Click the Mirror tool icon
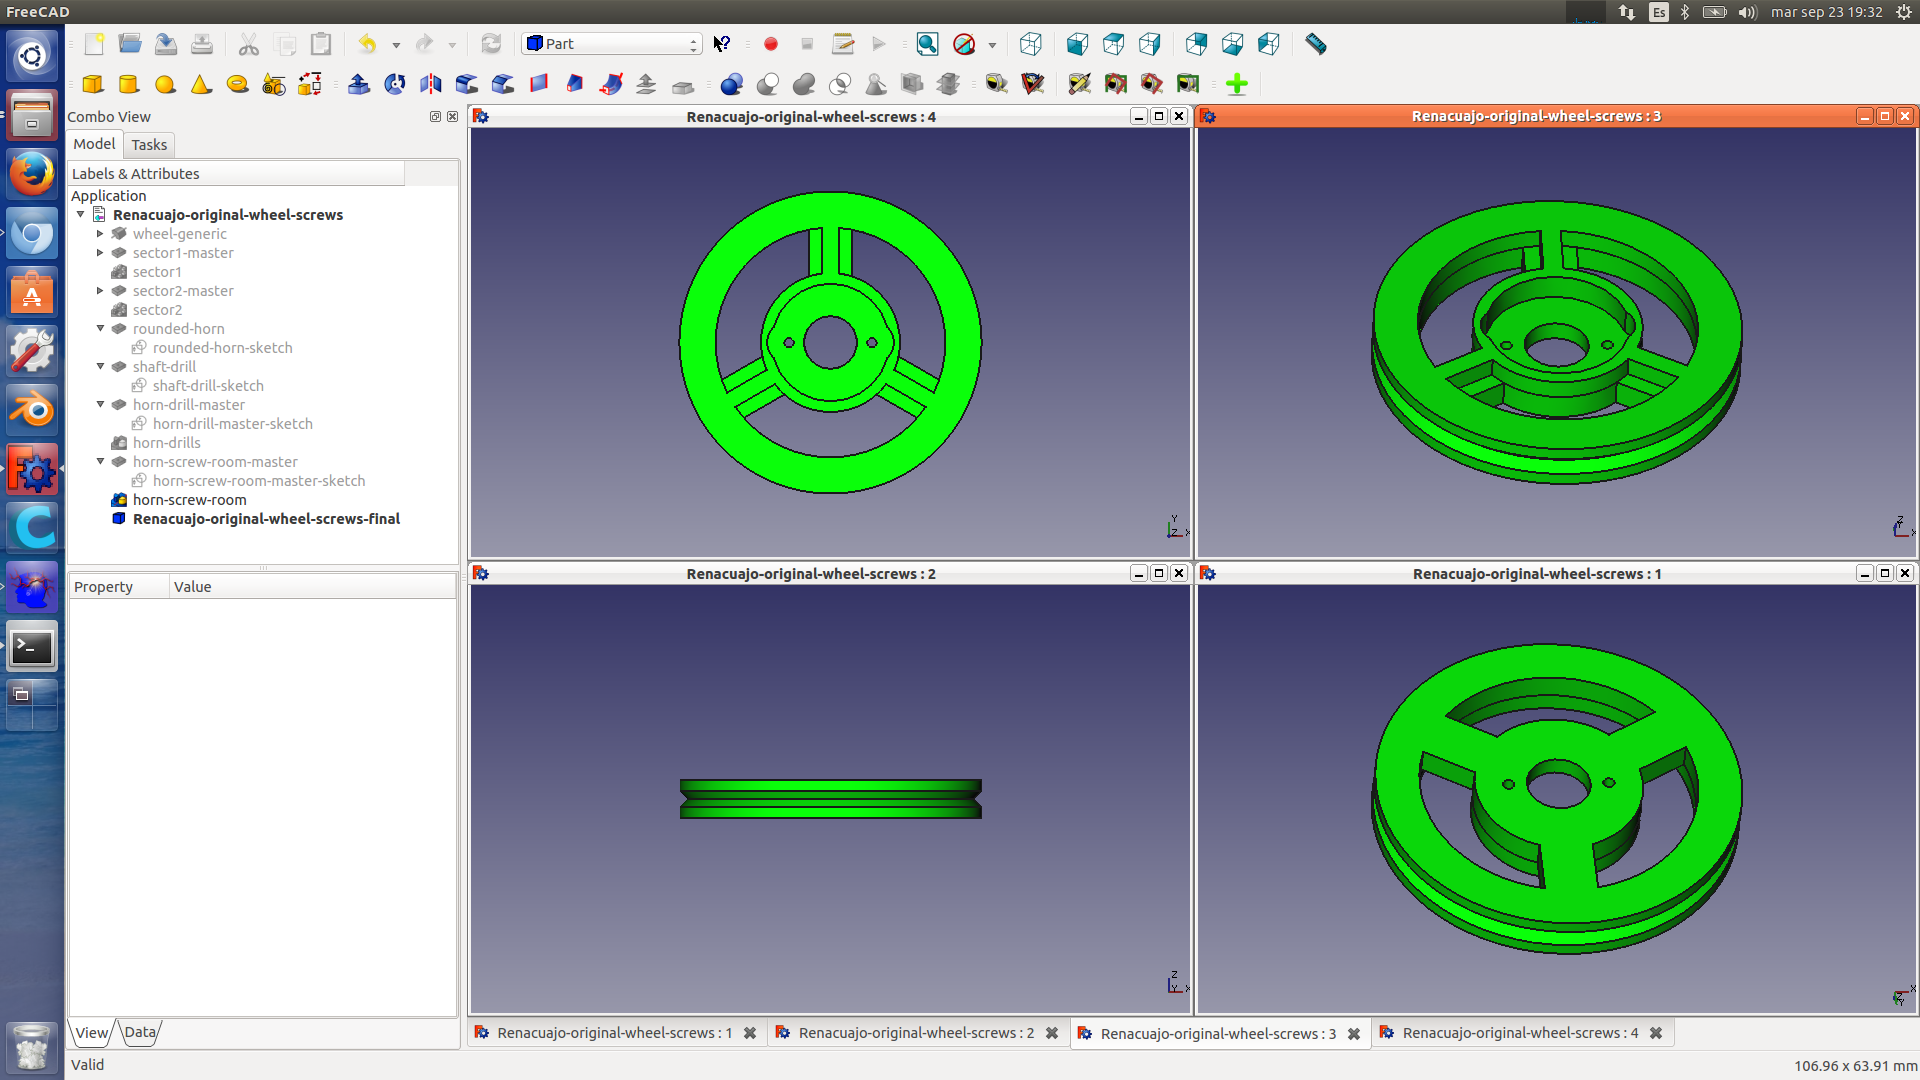 pos(431,85)
